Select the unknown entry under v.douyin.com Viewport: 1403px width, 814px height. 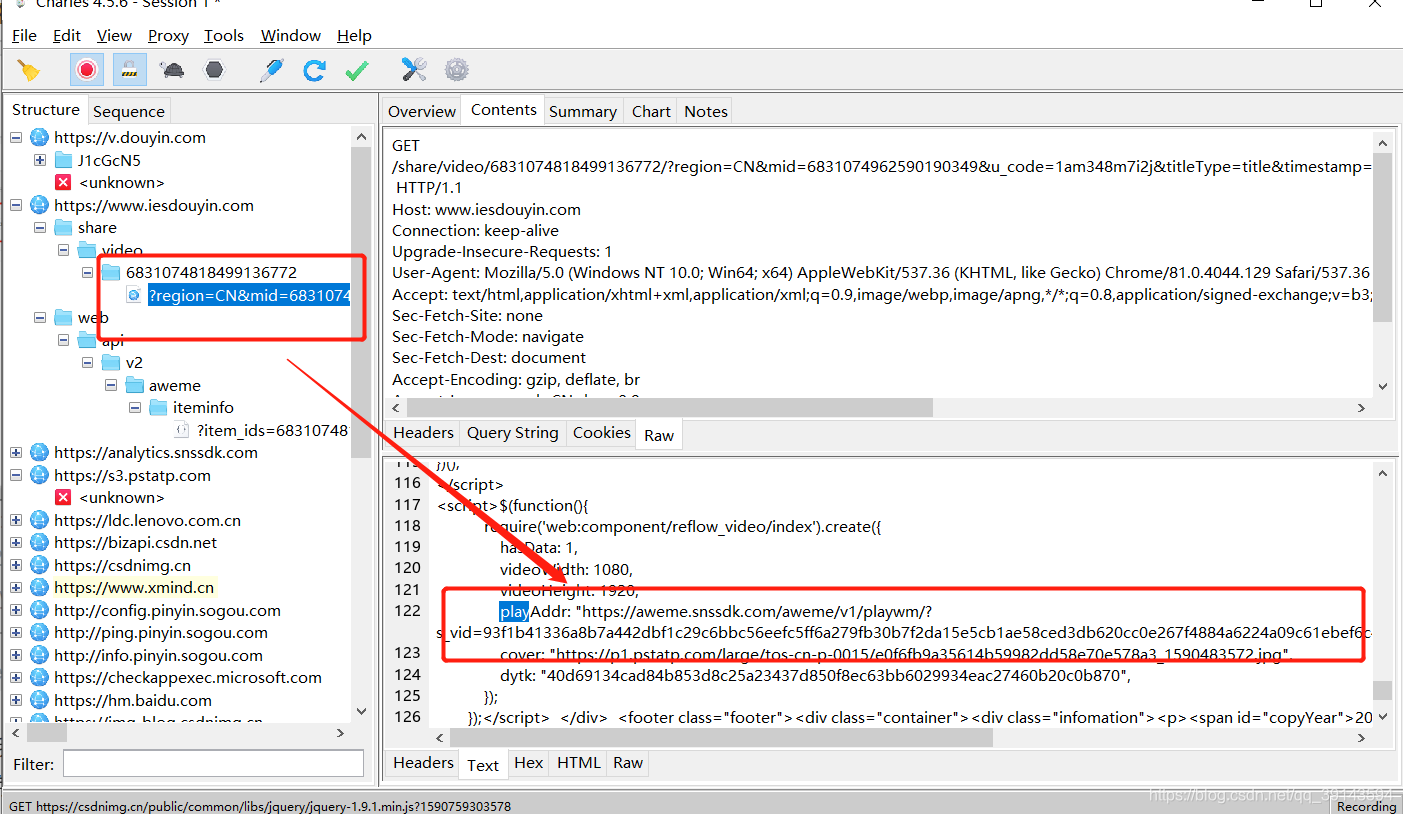[121, 183]
